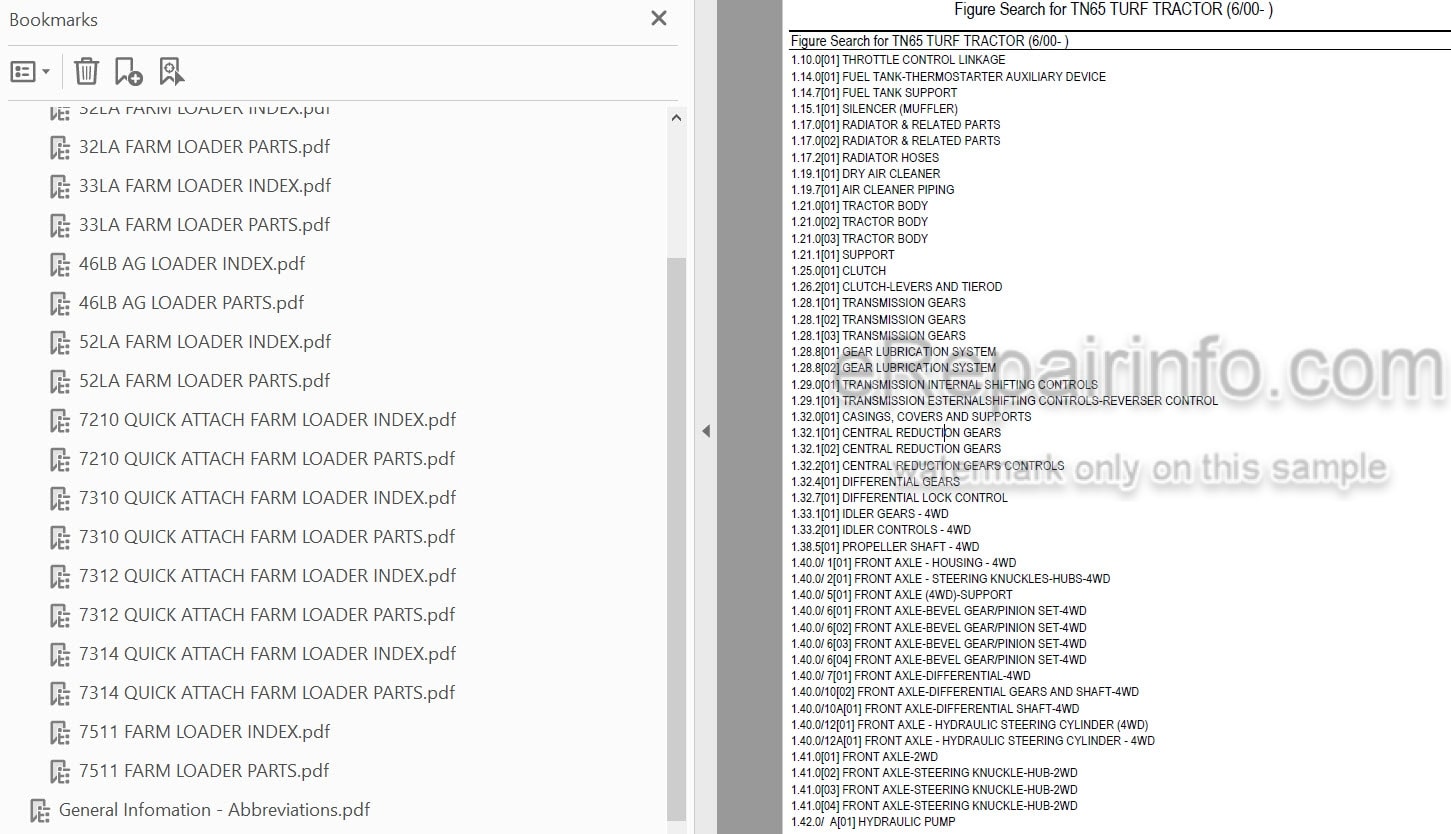
Task: Open General Infomation - Abbreviations.pdf bookmark
Action: [214, 810]
